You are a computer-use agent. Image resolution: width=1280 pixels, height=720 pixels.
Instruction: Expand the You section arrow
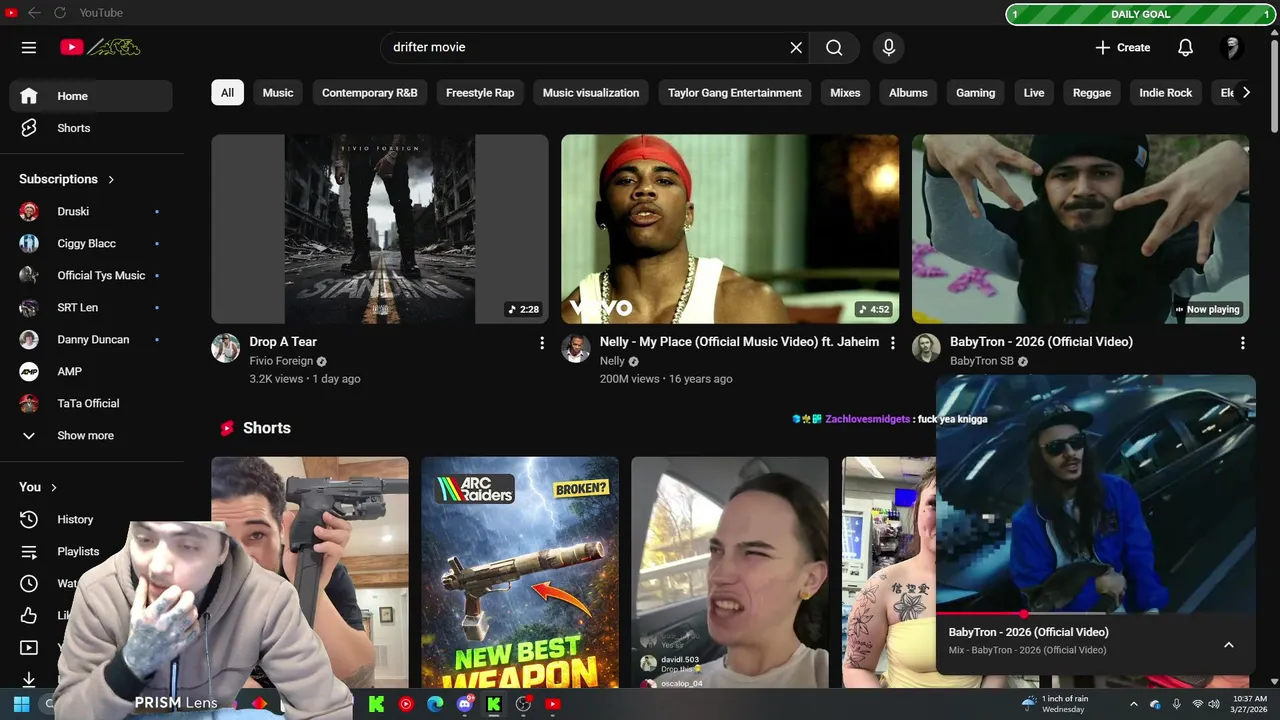[54, 487]
